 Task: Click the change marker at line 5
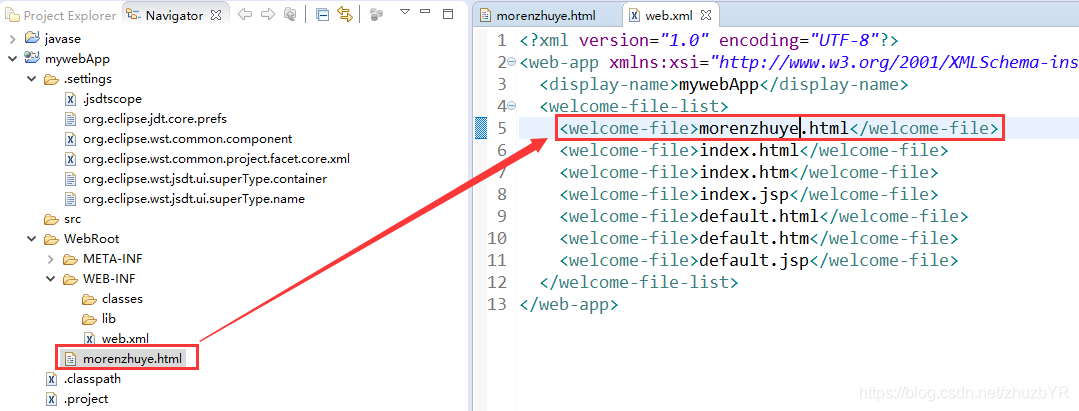click(482, 128)
